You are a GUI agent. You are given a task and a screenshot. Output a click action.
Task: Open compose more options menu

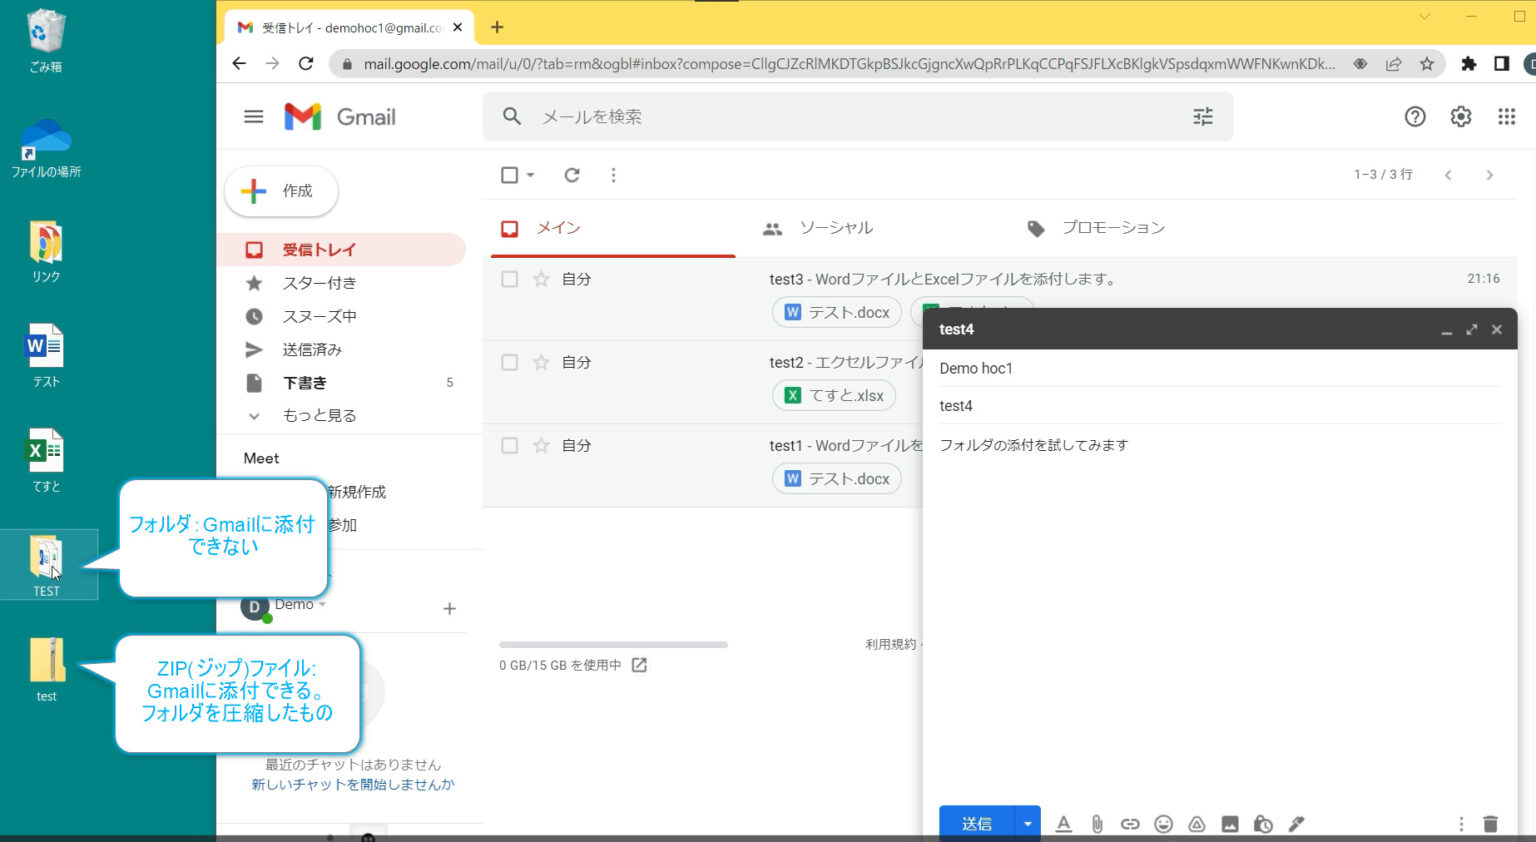[x=1461, y=824]
